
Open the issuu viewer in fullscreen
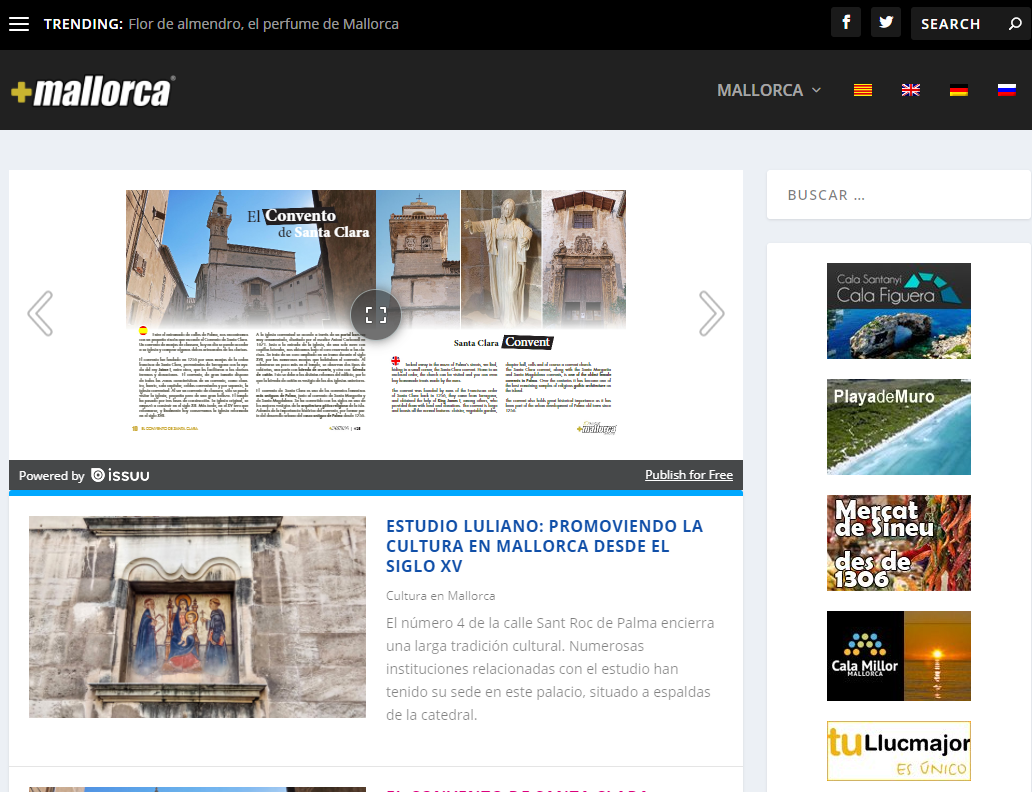(376, 315)
